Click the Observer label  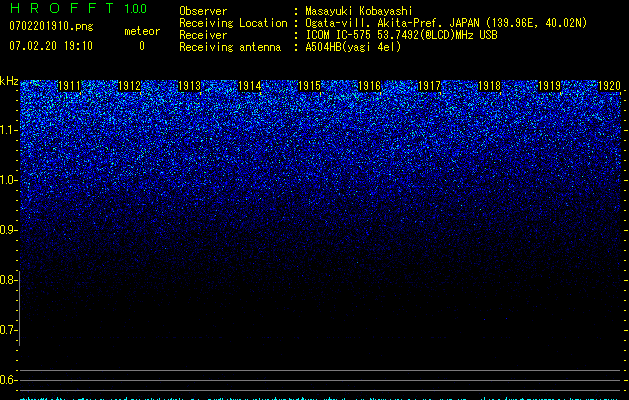[203, 11]
